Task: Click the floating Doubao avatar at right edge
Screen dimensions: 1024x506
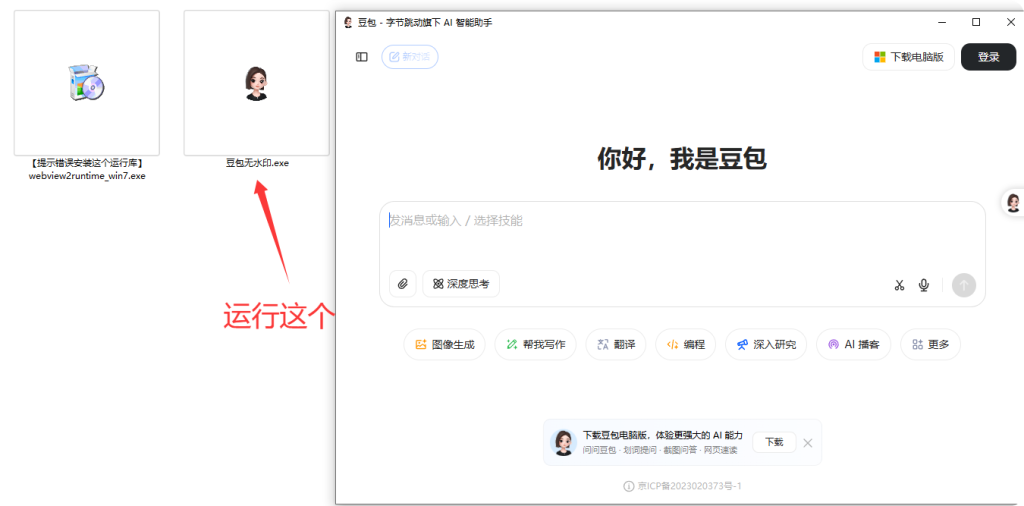Action: click(1013, 202)
